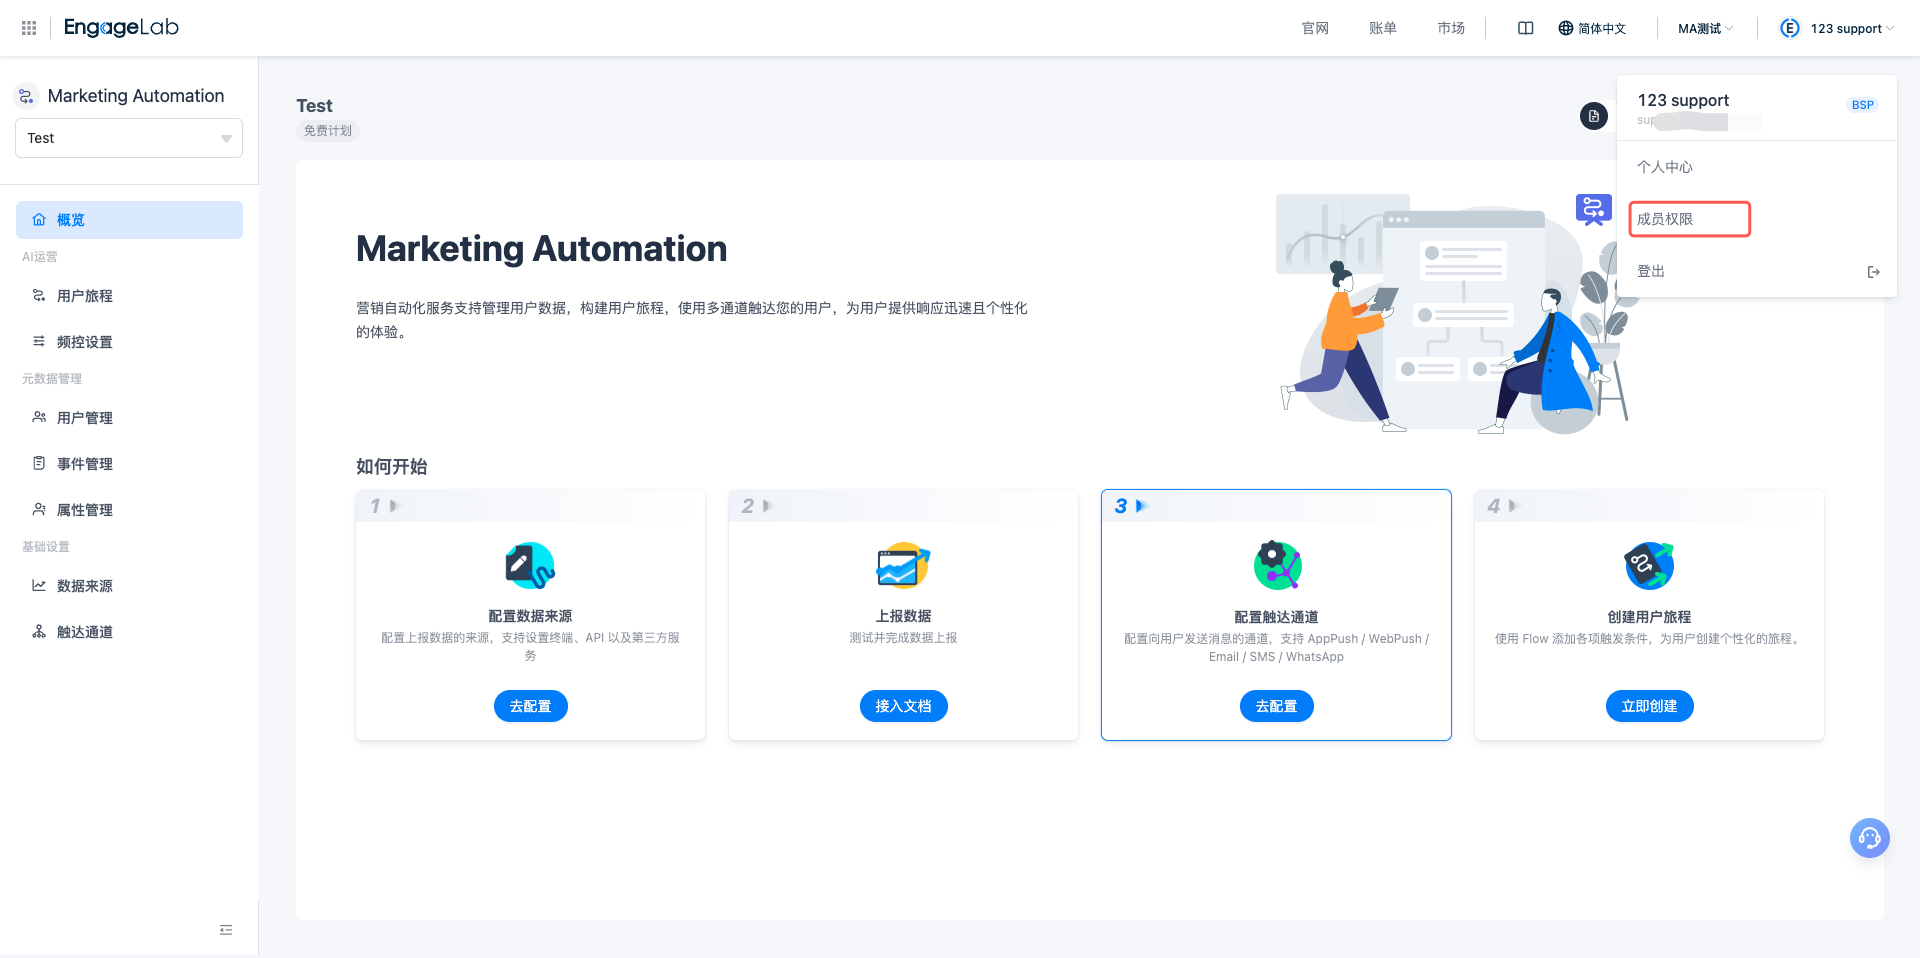This screenshot has width=1920, height=958.
Task: Click the 事件管理 clipboard icon
Action: click(x=39, y=464)
